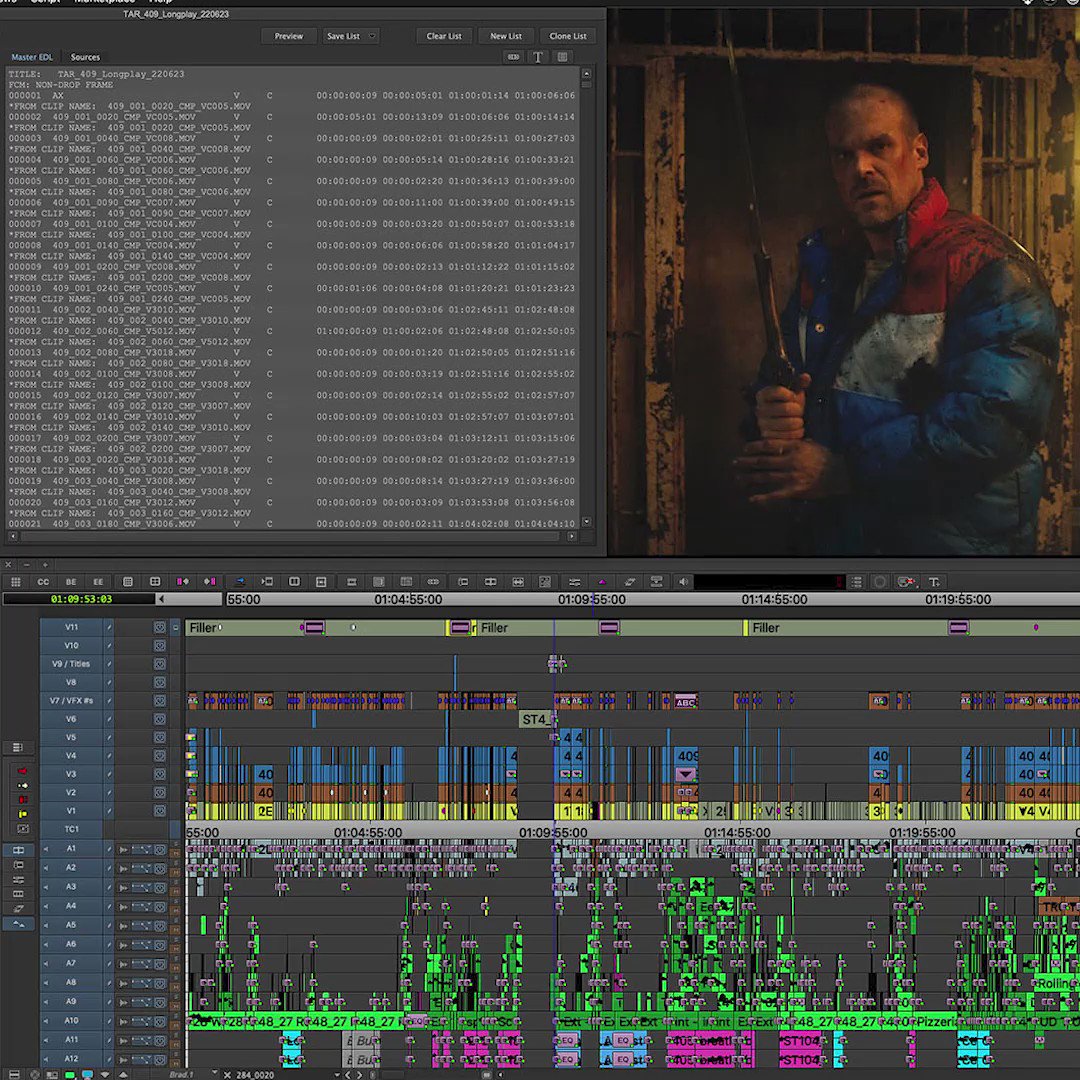Screen dimensions: 1080x1080
Task: Toggle the monitor icon on track V4
Action: (160, 756)
